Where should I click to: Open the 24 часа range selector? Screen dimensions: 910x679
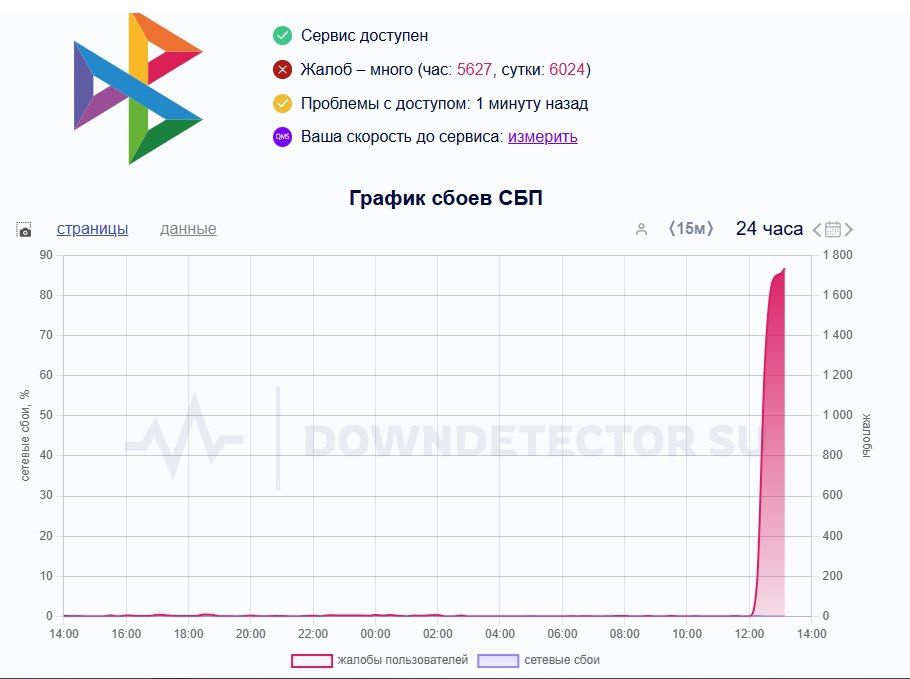tap(769, 229)
